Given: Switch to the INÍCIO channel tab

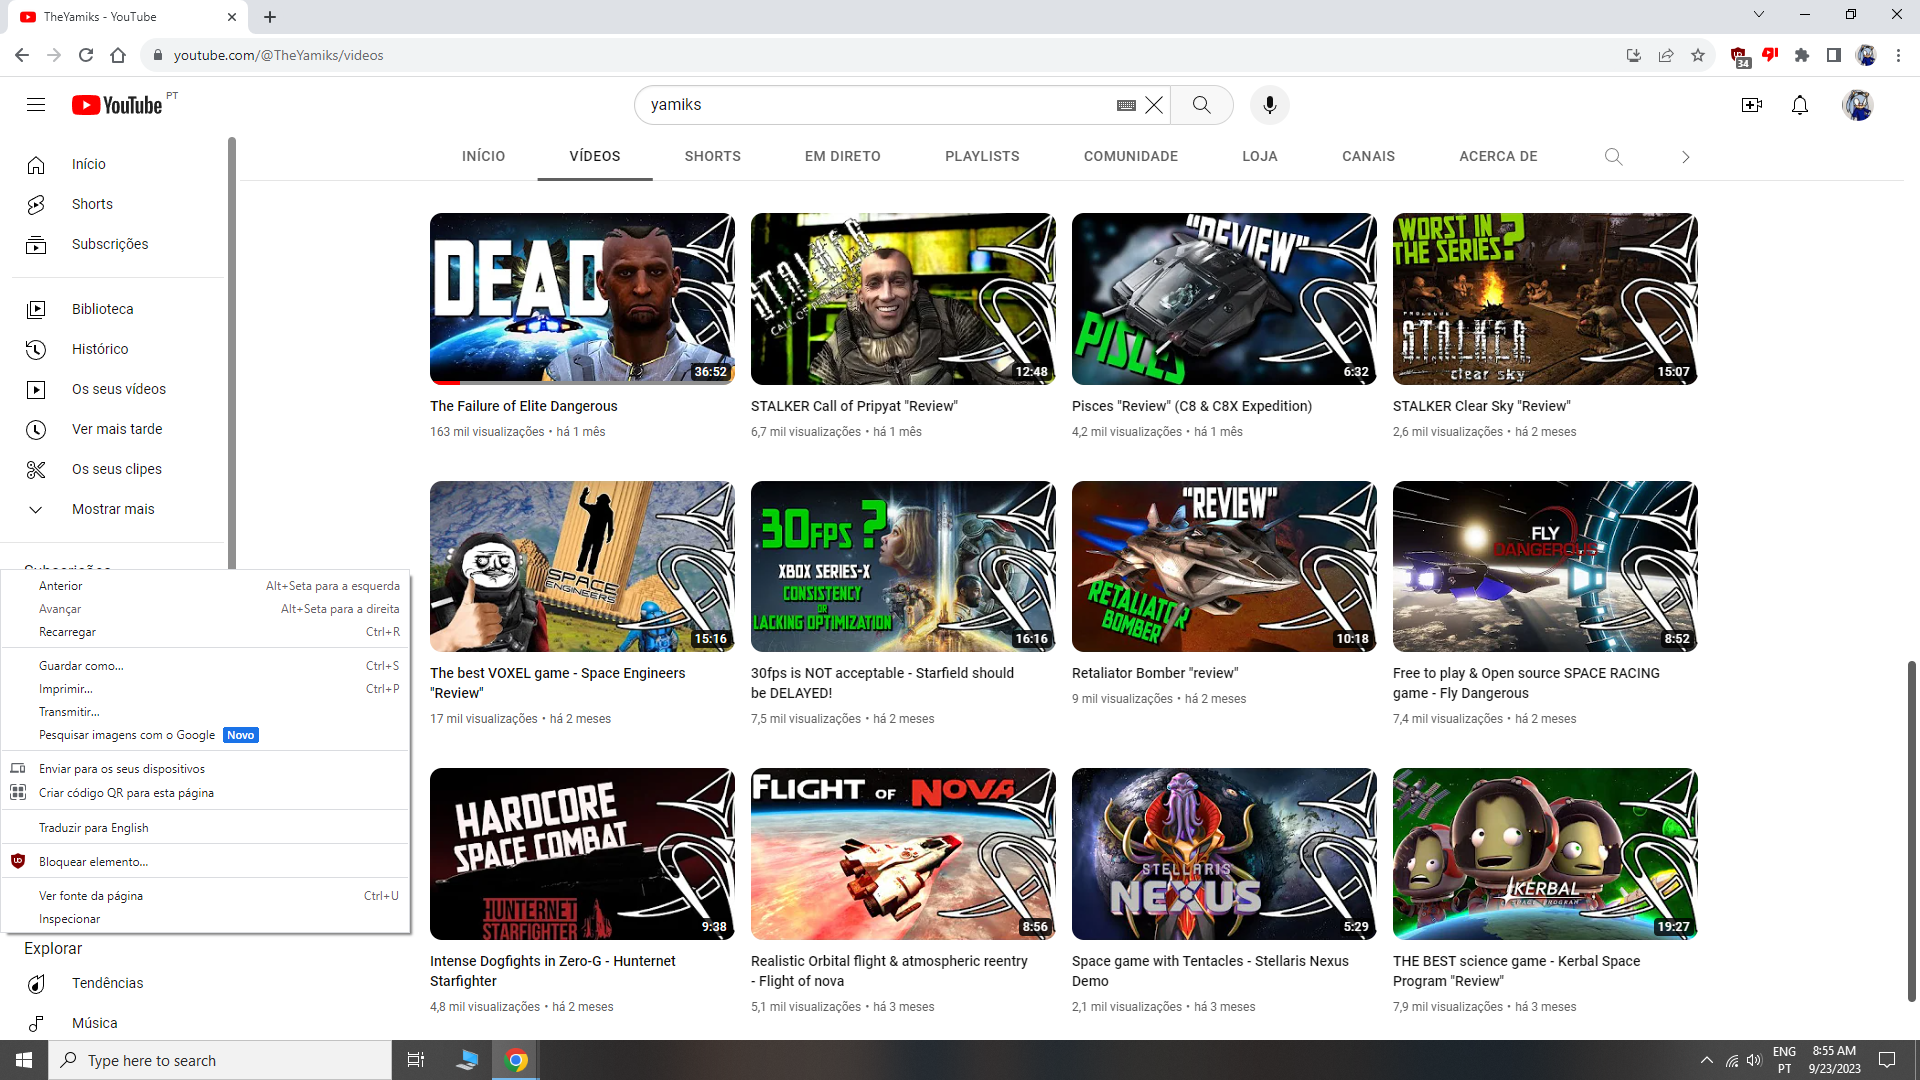Looking at the screenshot, I should [483, 157].
